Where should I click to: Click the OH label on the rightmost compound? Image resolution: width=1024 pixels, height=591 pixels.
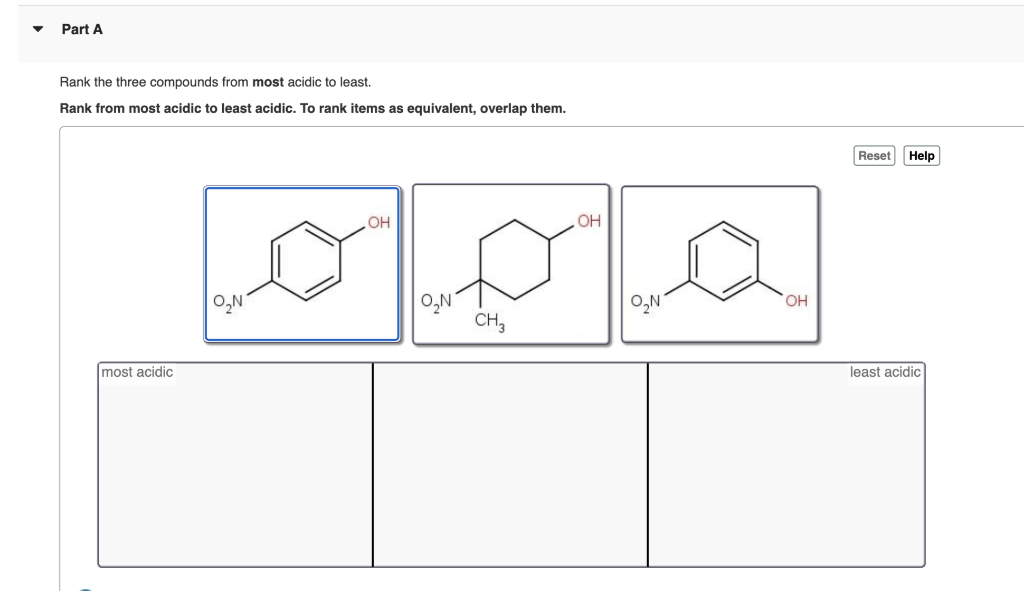pos(793,299)
